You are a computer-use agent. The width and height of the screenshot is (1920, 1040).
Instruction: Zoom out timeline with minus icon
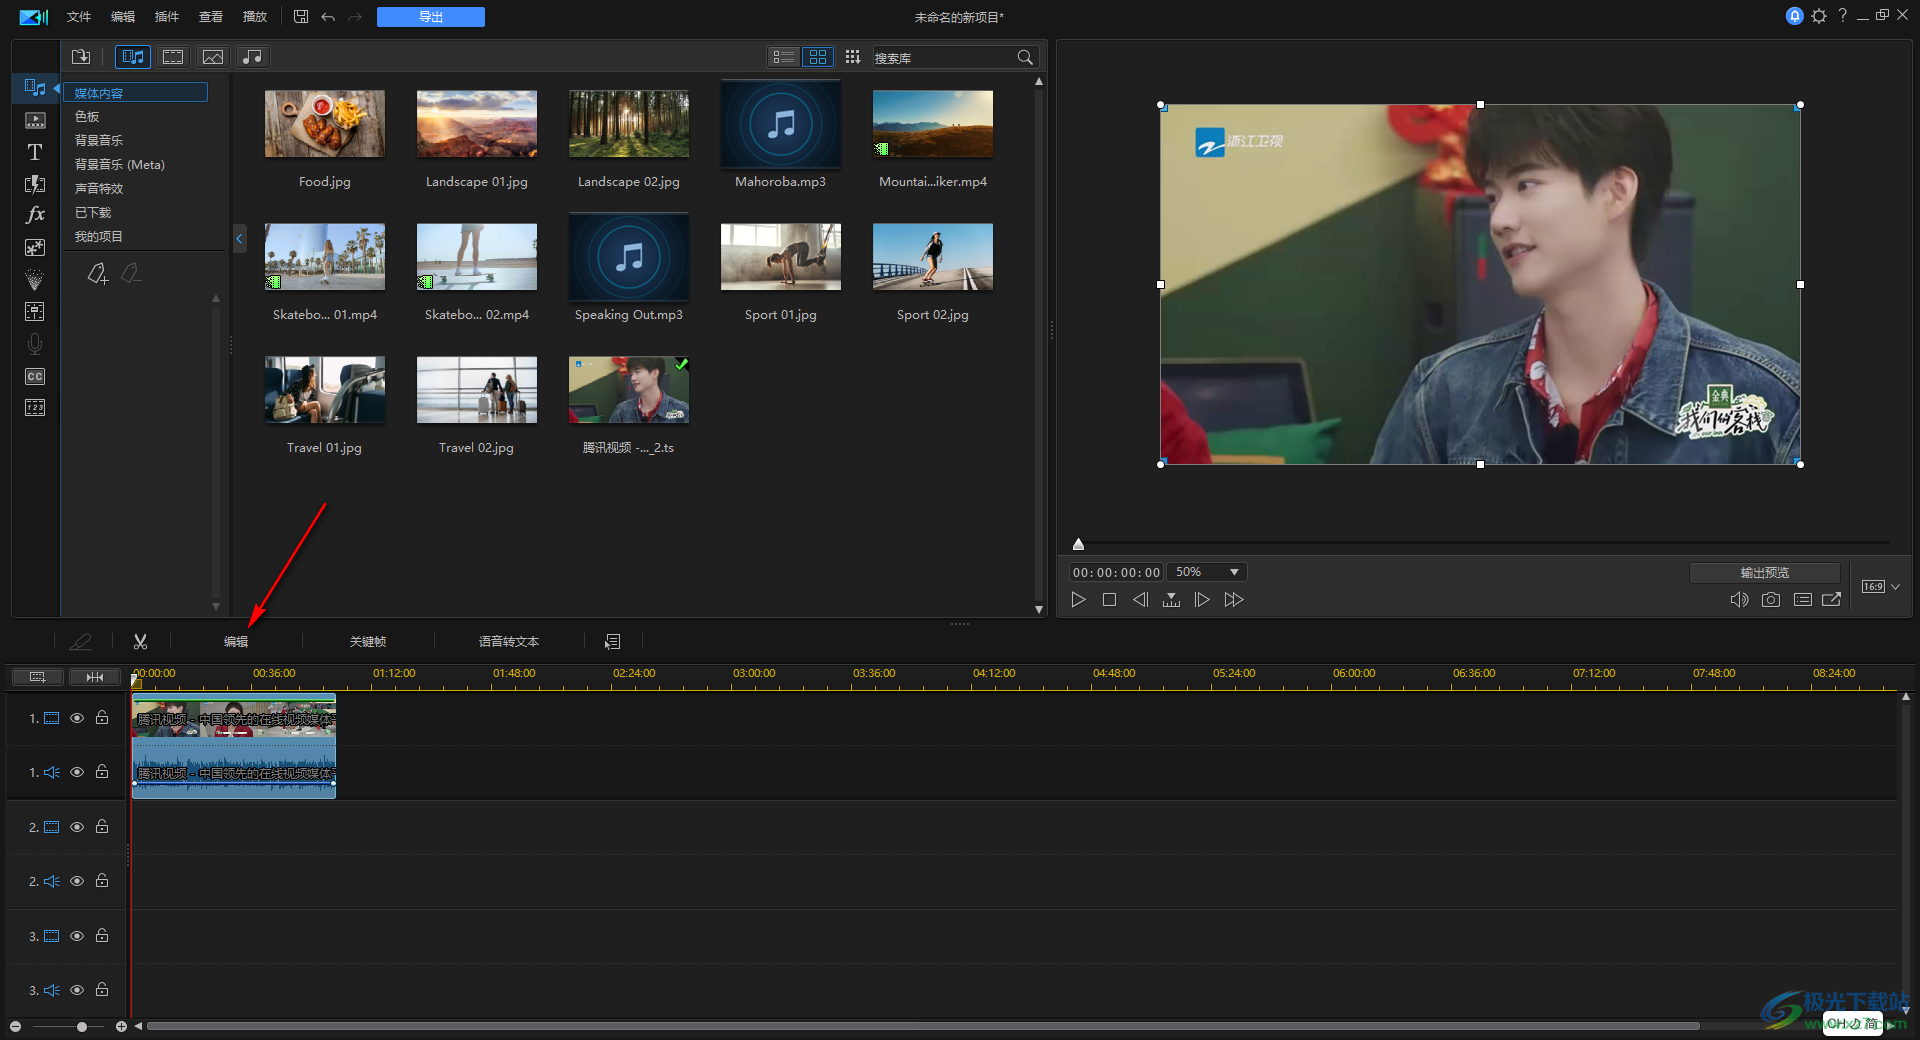pyautogui.click(x=15, y=1026)
